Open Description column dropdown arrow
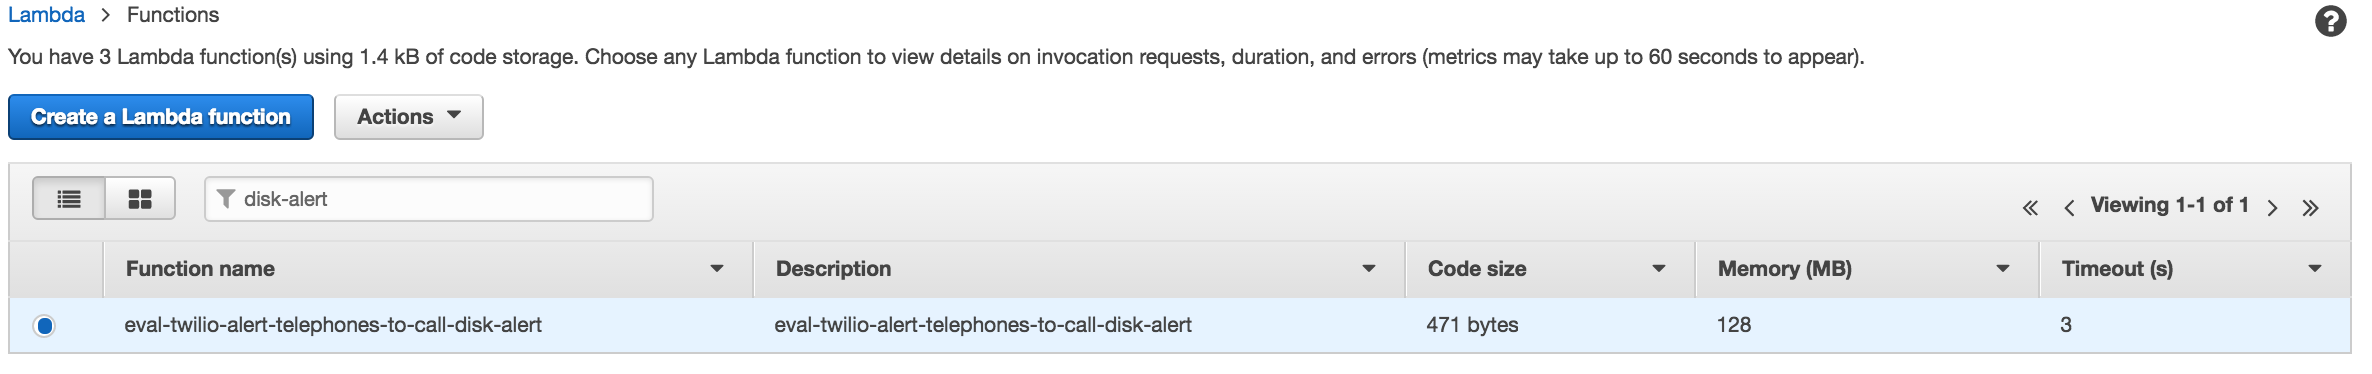Image resolution: width=2372 pixels, height=374 pixels. 1369,269
